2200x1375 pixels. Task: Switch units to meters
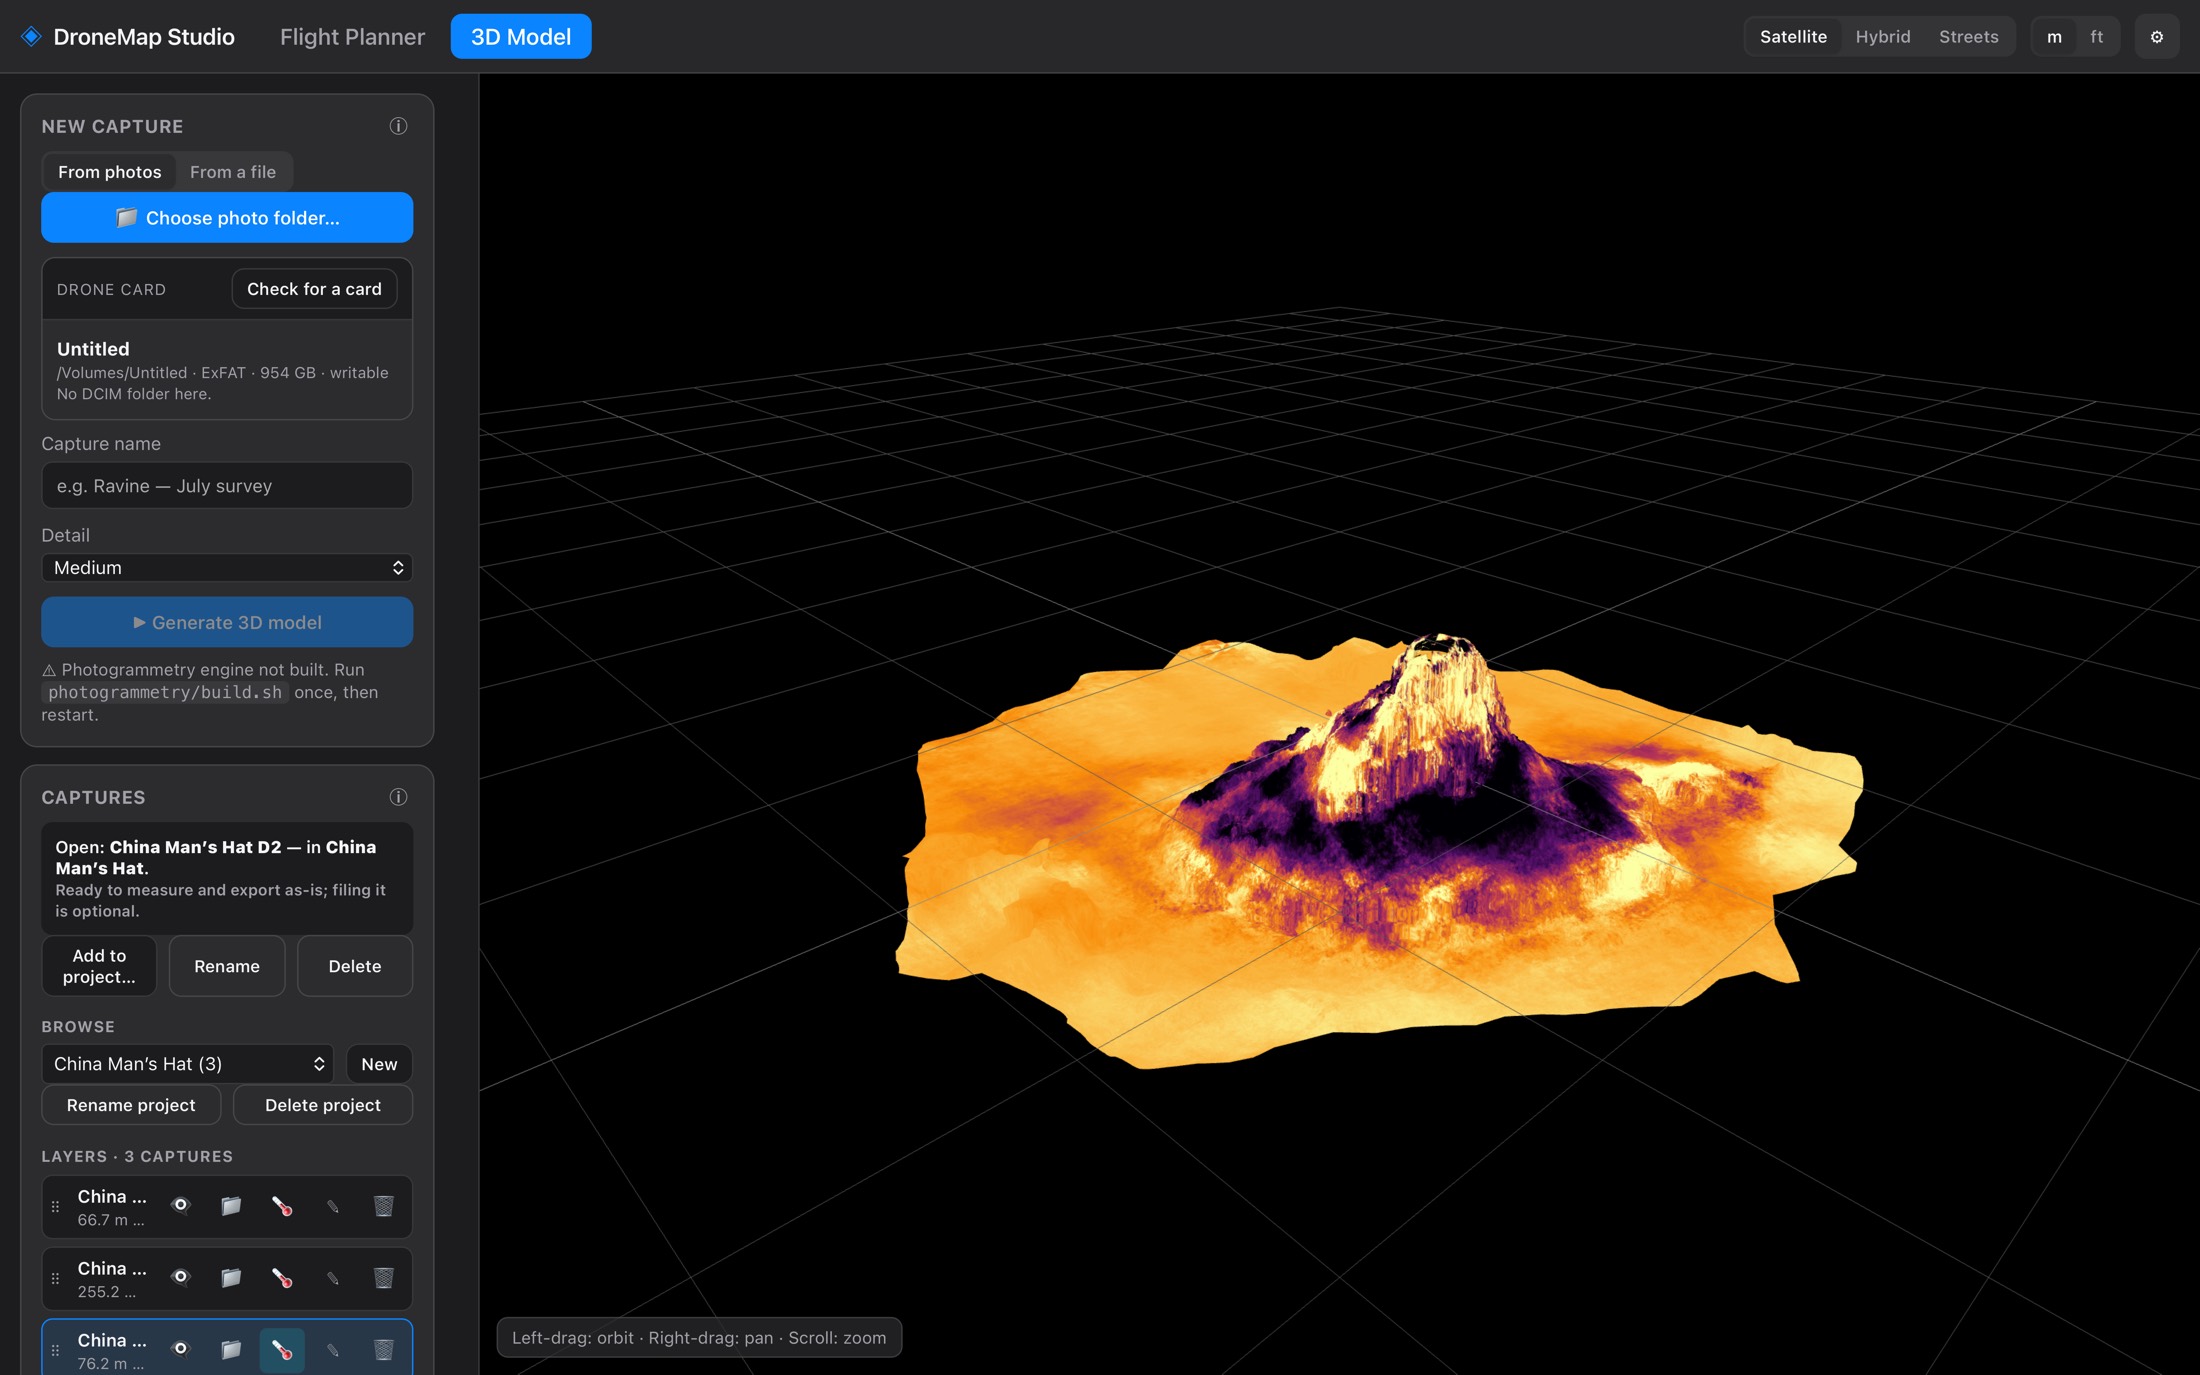point(2054,37)
